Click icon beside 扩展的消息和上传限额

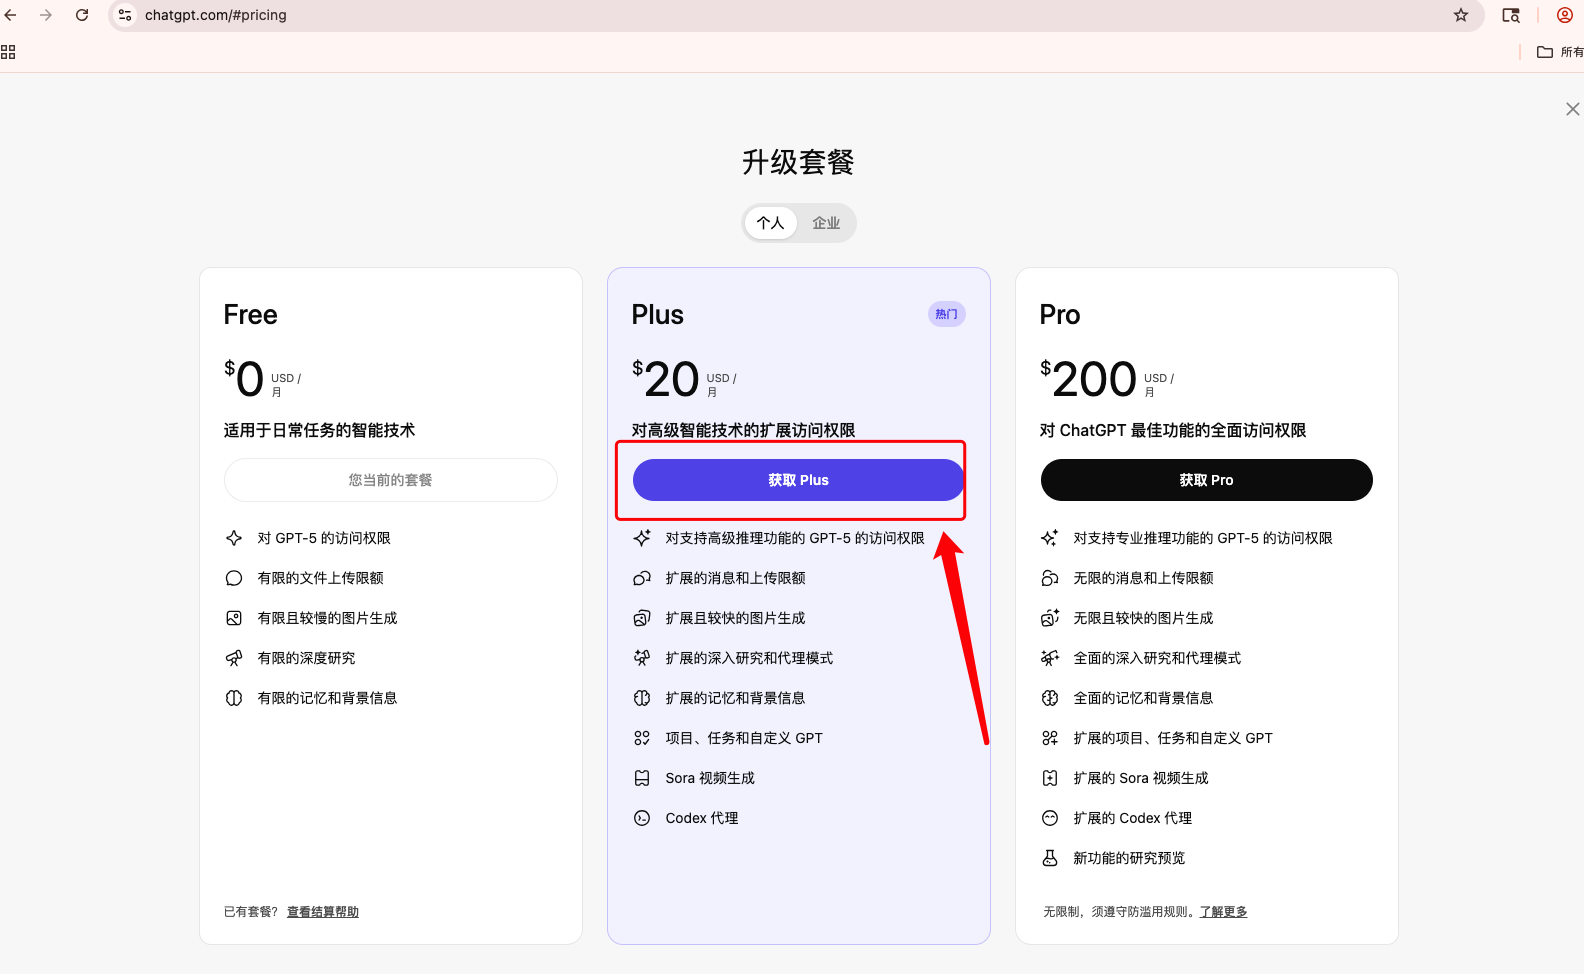pyautogui.click(x=642, y=578)
